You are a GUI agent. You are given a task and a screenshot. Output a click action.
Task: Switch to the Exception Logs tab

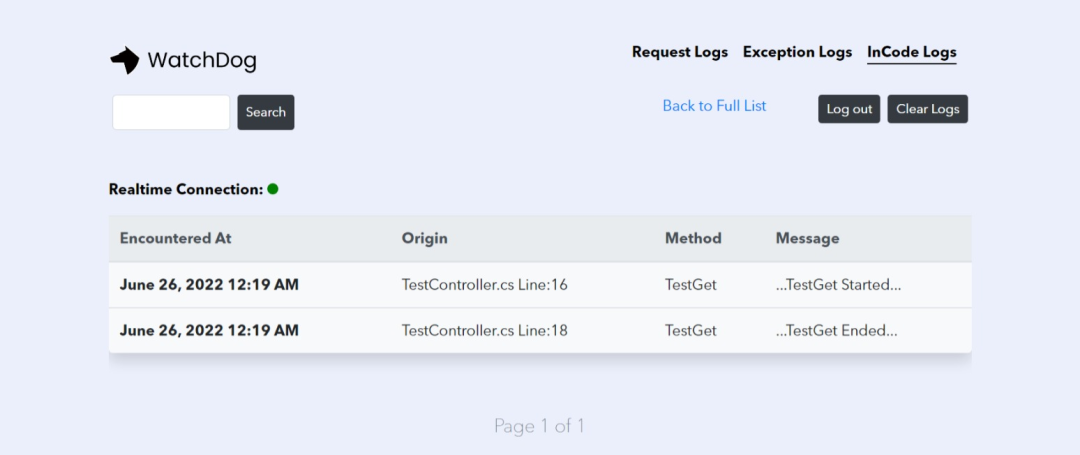(x=797, y=52)
